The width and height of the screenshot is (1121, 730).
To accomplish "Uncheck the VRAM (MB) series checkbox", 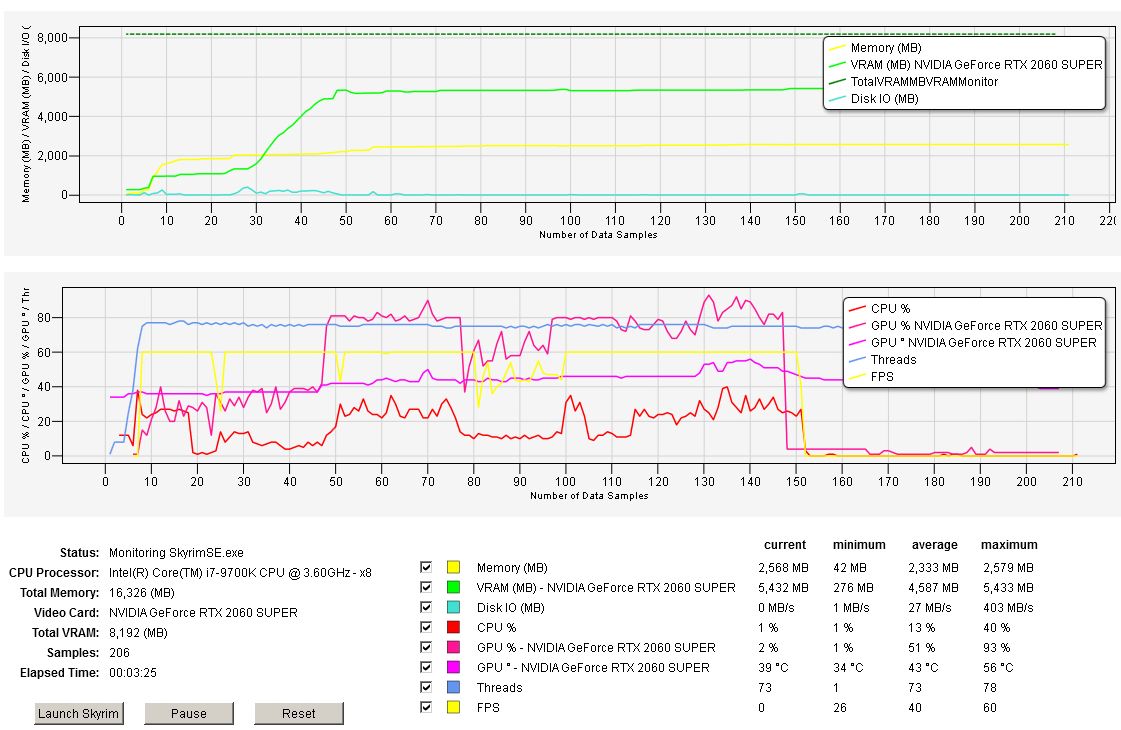I will pyautogui.click(x=426, y=587).
